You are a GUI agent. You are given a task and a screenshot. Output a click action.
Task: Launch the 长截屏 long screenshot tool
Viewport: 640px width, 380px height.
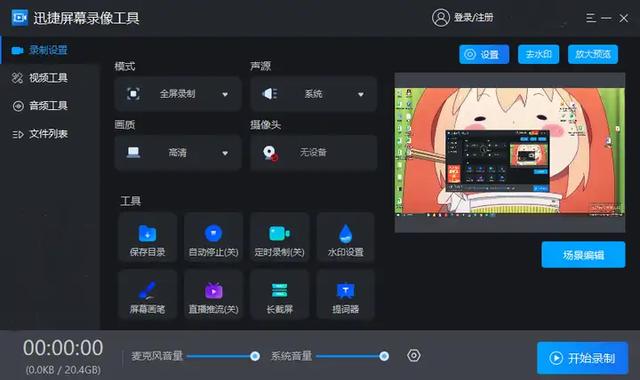280,294
